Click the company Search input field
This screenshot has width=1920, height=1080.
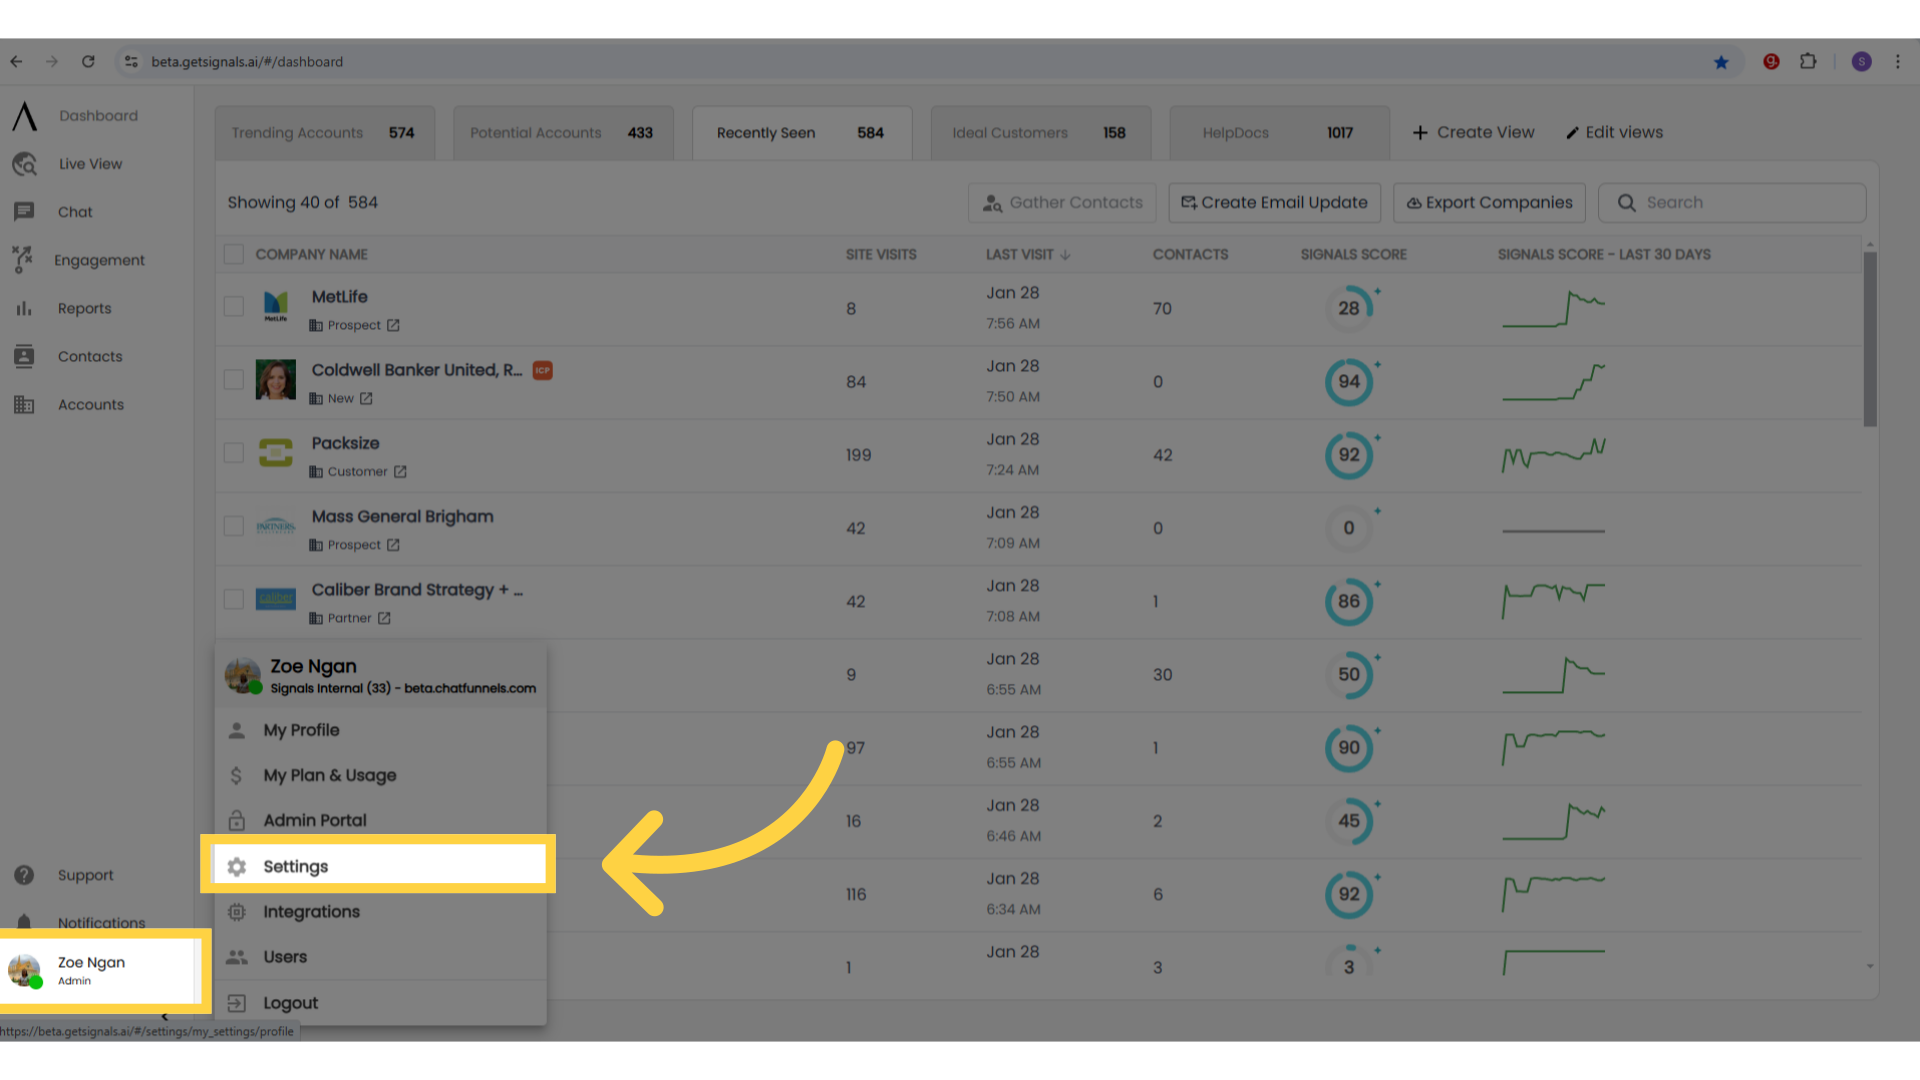coord(1732,202)
